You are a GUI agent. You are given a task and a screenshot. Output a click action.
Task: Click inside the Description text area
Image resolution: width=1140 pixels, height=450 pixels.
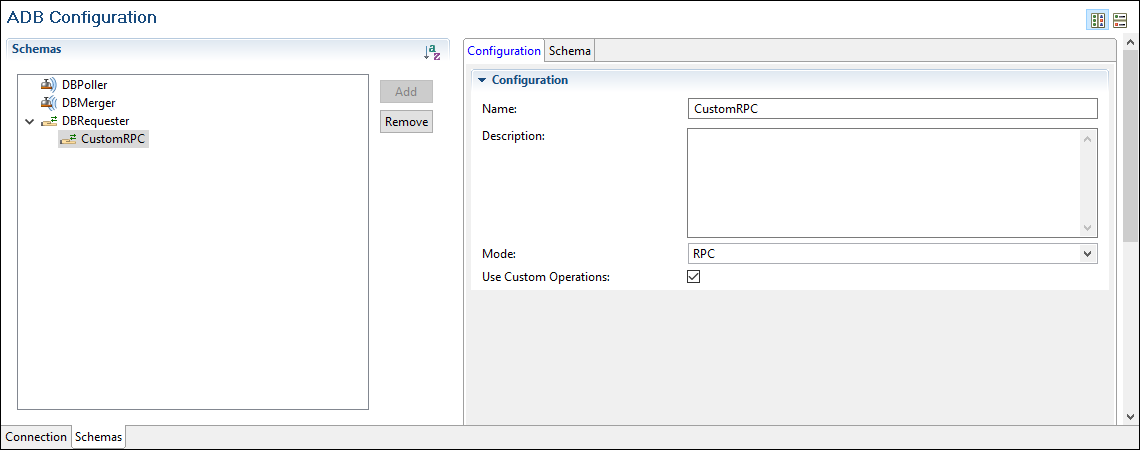882,182
